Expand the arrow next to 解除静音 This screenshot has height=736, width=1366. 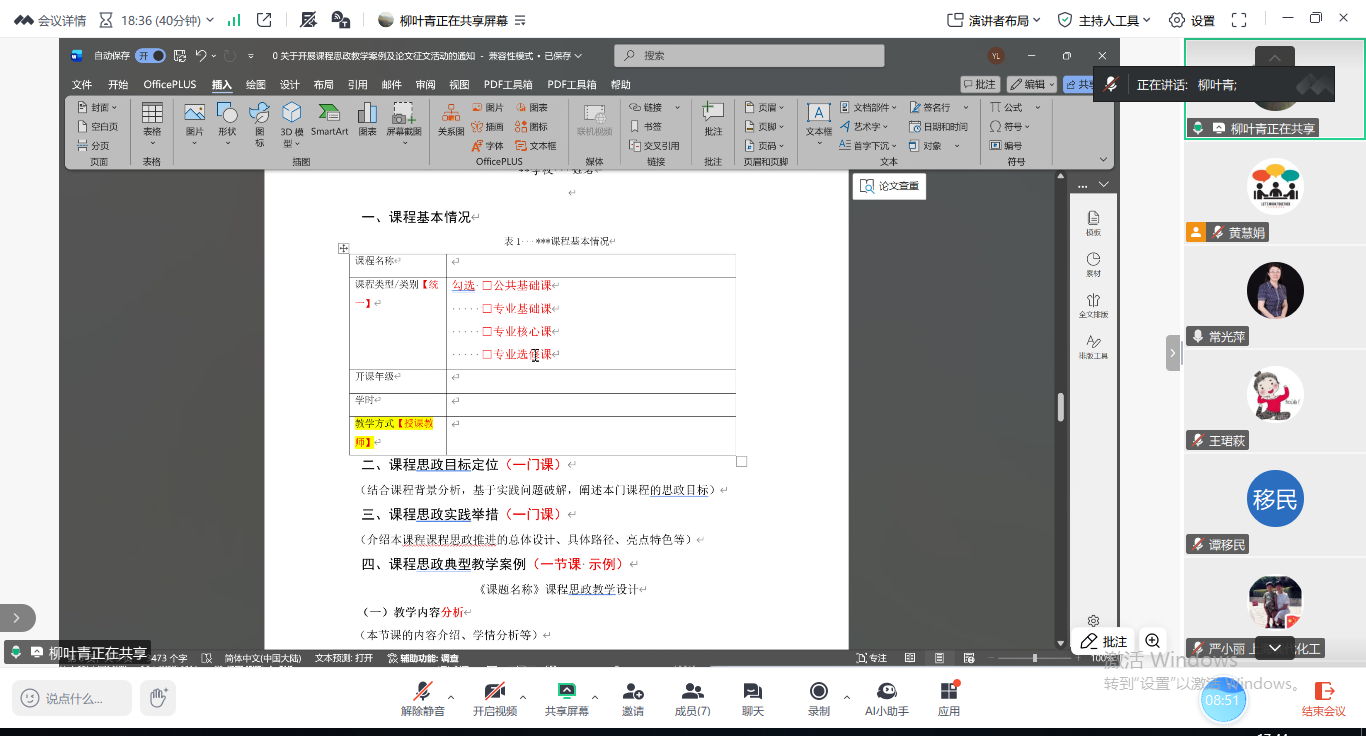[x=451, y=697]
